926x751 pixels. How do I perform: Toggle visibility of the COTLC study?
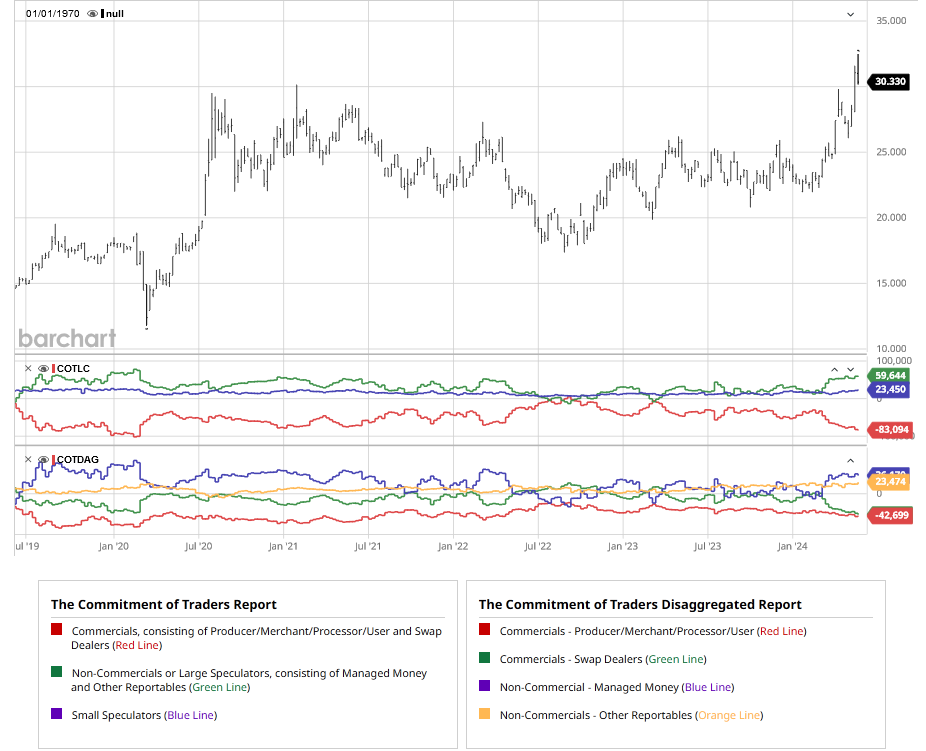(43, 369)
